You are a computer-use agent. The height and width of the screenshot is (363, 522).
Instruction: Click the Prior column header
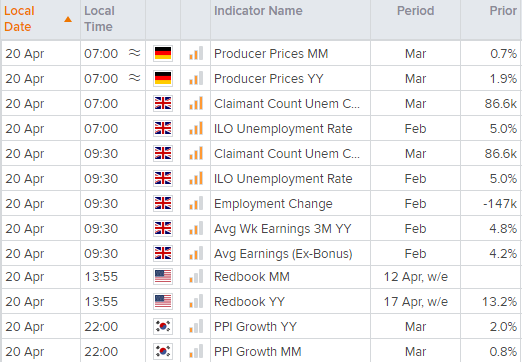point(503,11)
